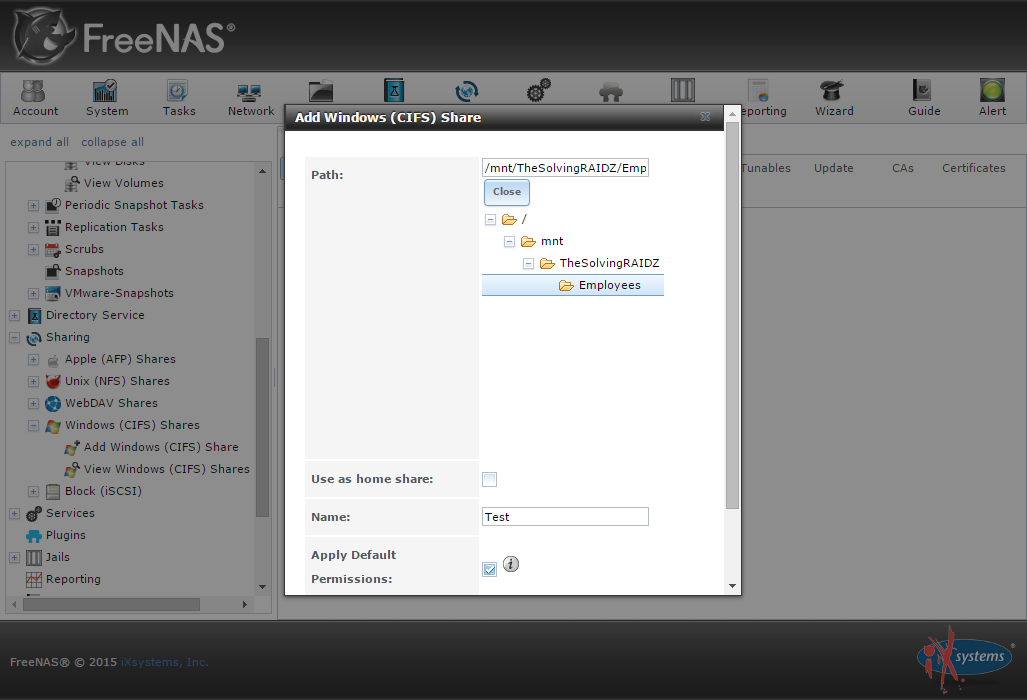Collapse the Sharing section in sidebar
The image size is (1027, 700).
click(14, 338)
